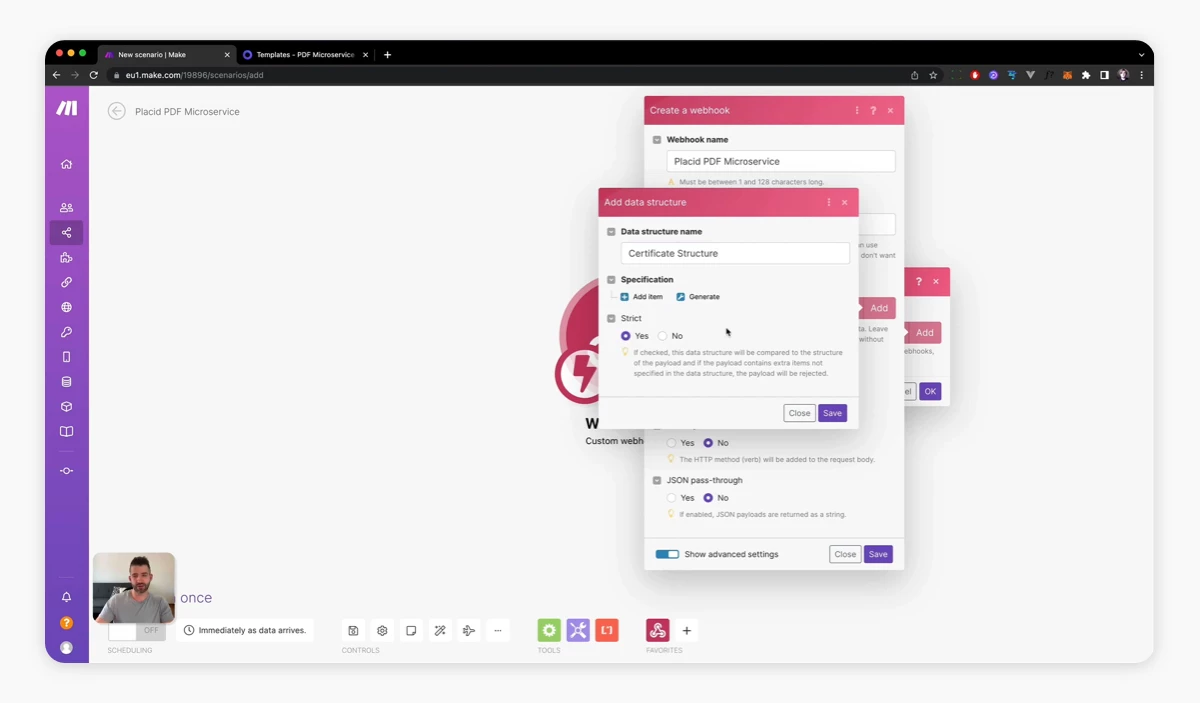Click the Explain flow airplane icon
Image resolution: width=1200 pixels, height=703 pixels.
pyautogui.click(x=469, y=631)
